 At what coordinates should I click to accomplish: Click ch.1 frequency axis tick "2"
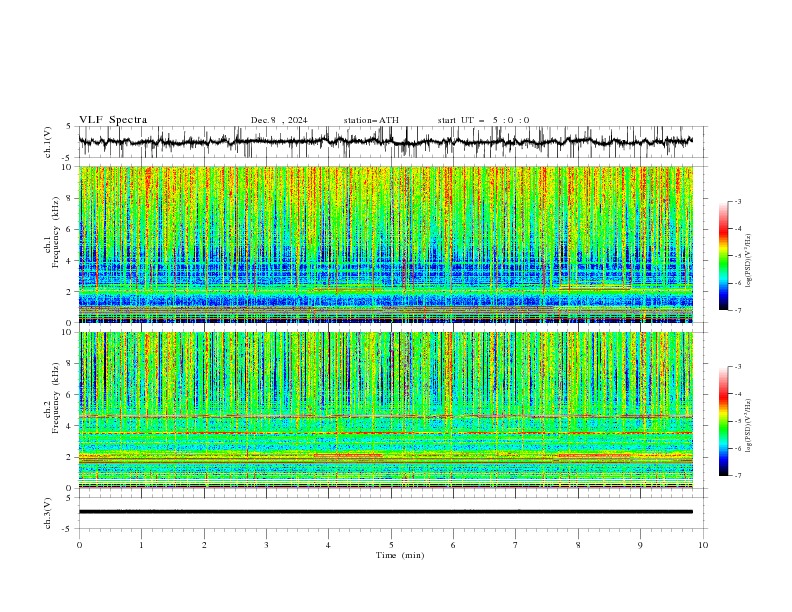71,292
